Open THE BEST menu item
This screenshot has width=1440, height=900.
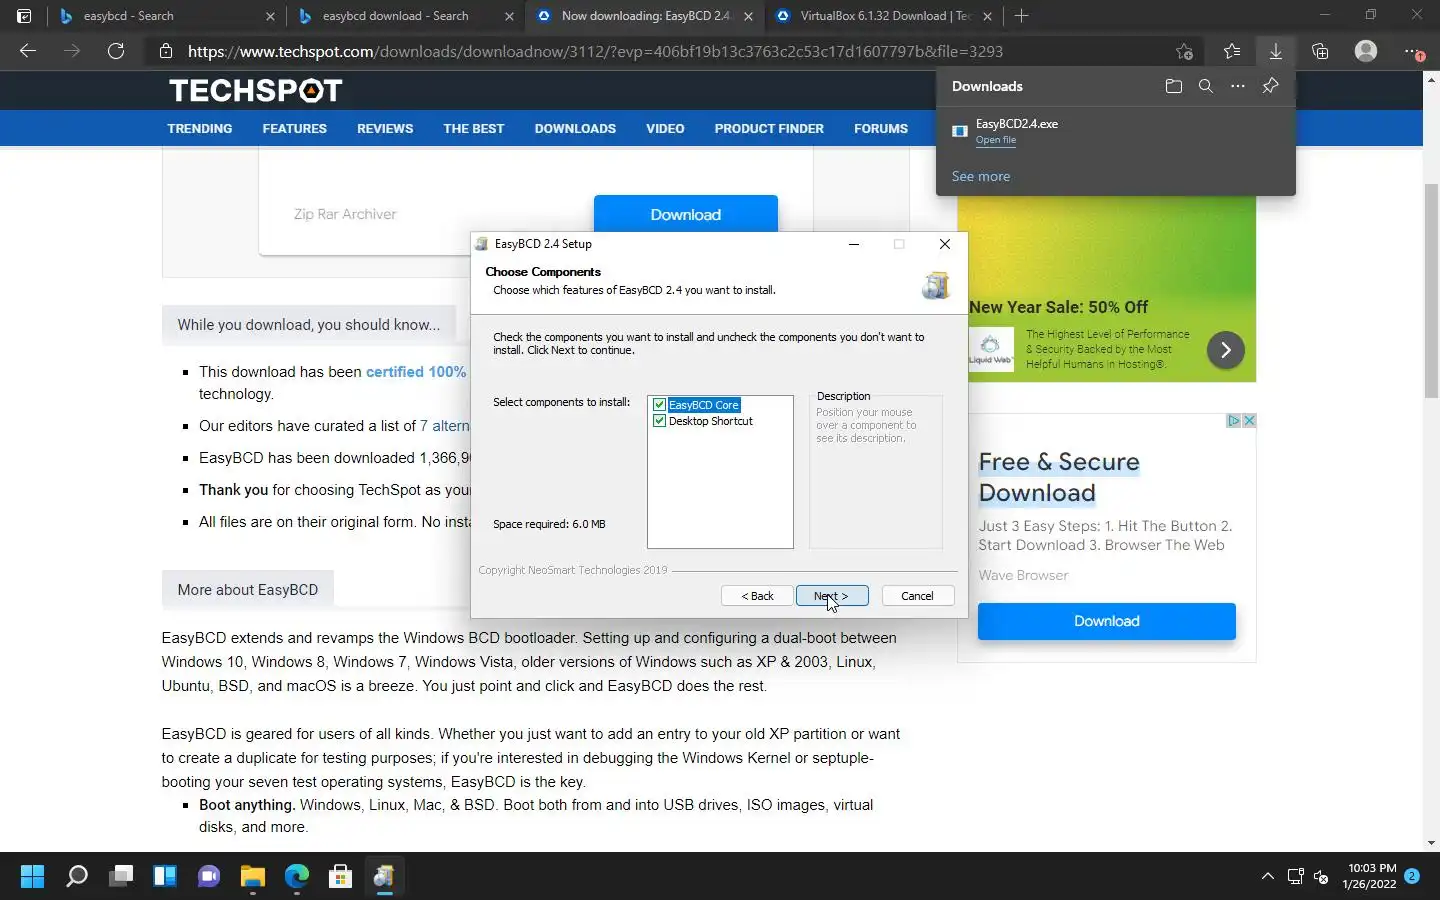474,129
